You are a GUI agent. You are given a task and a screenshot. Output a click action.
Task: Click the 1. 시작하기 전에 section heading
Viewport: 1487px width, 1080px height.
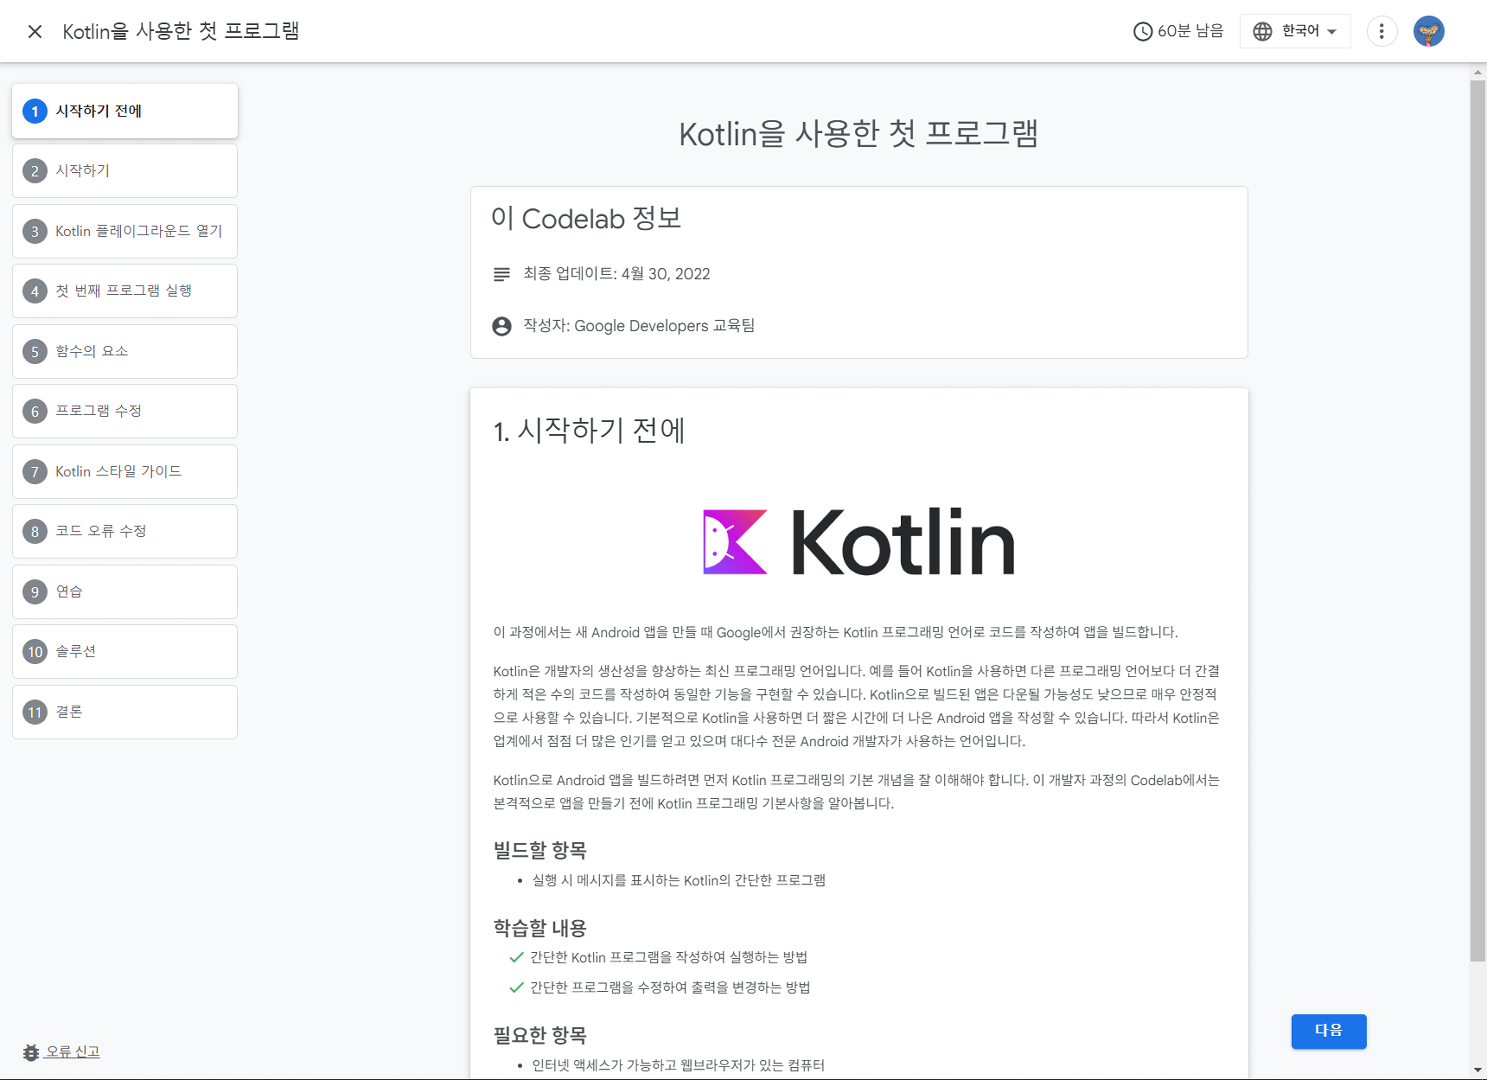[x=589, y=431]
